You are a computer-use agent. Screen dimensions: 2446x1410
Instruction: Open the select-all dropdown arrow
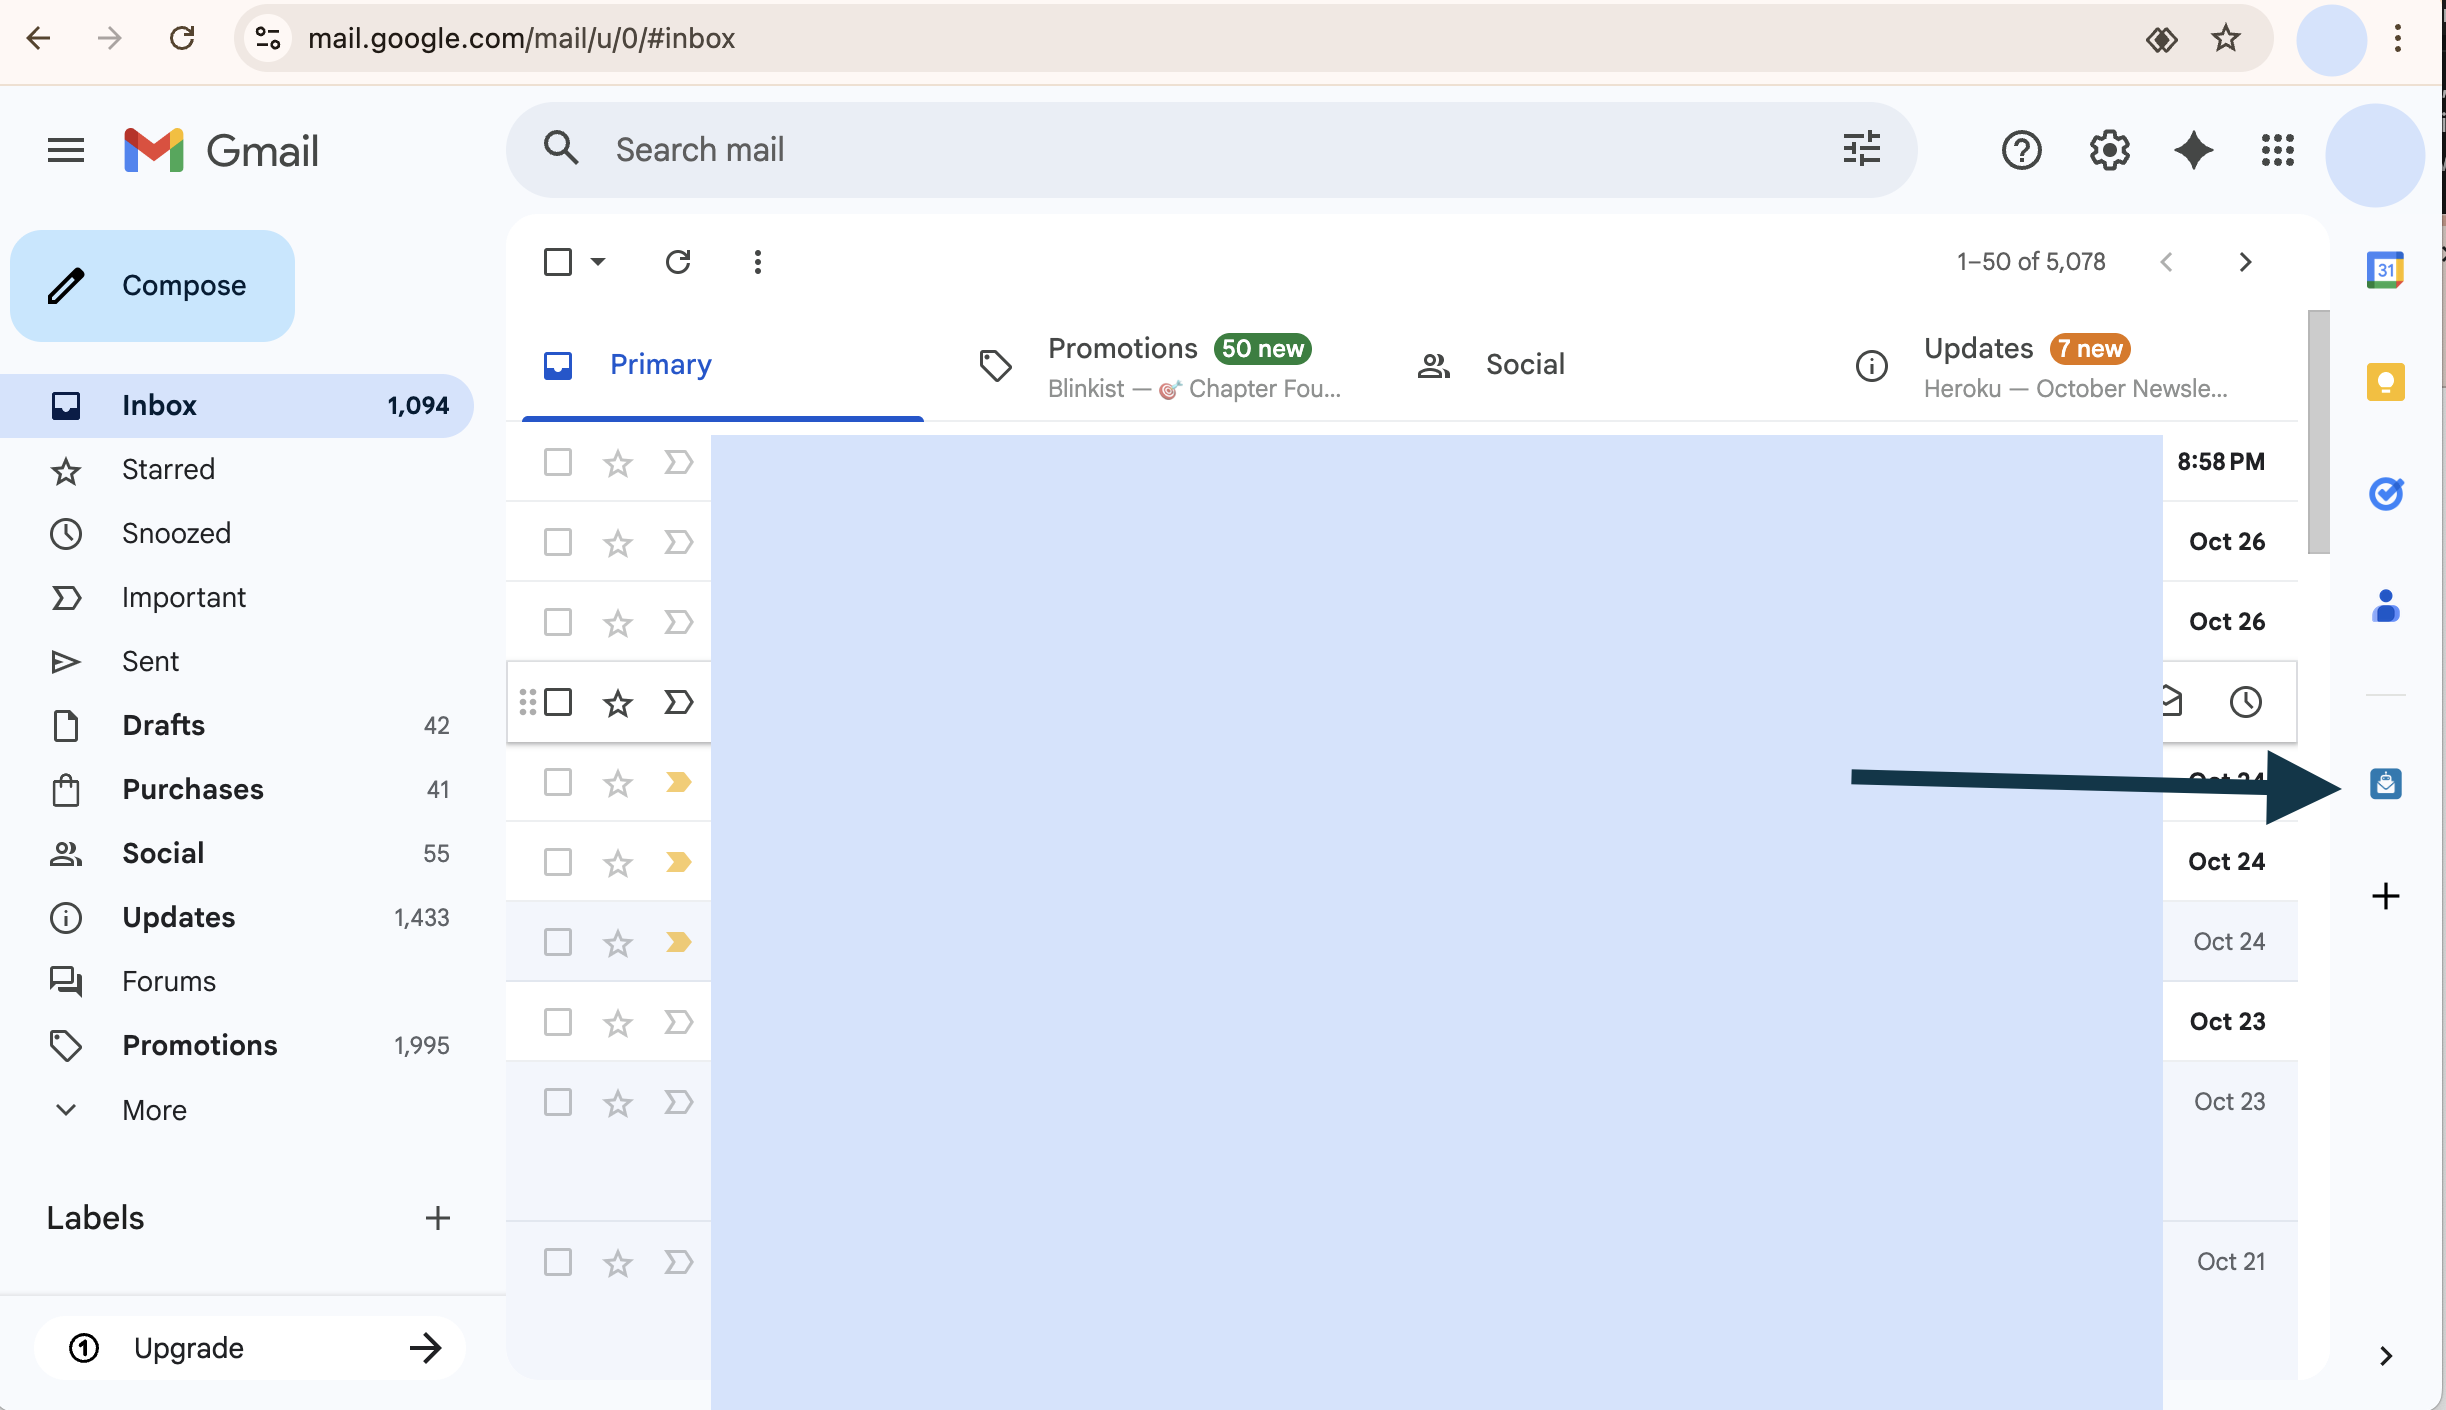[x=597, y=261]
